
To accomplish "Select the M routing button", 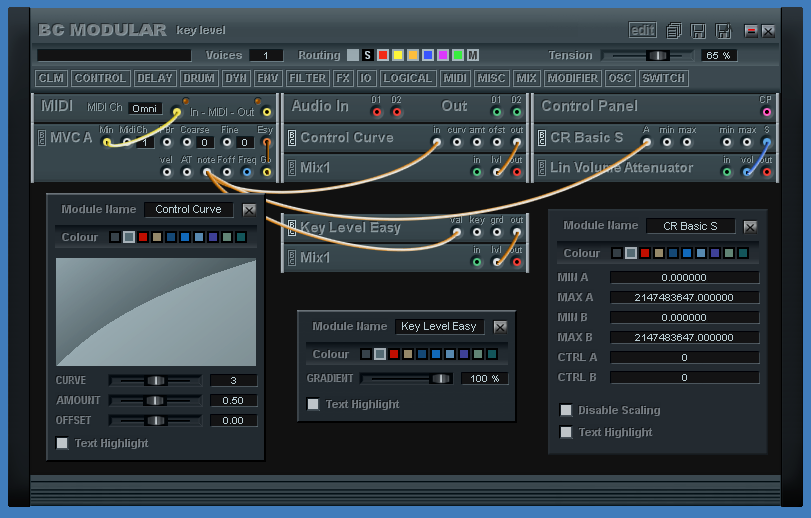I will 473,55.
